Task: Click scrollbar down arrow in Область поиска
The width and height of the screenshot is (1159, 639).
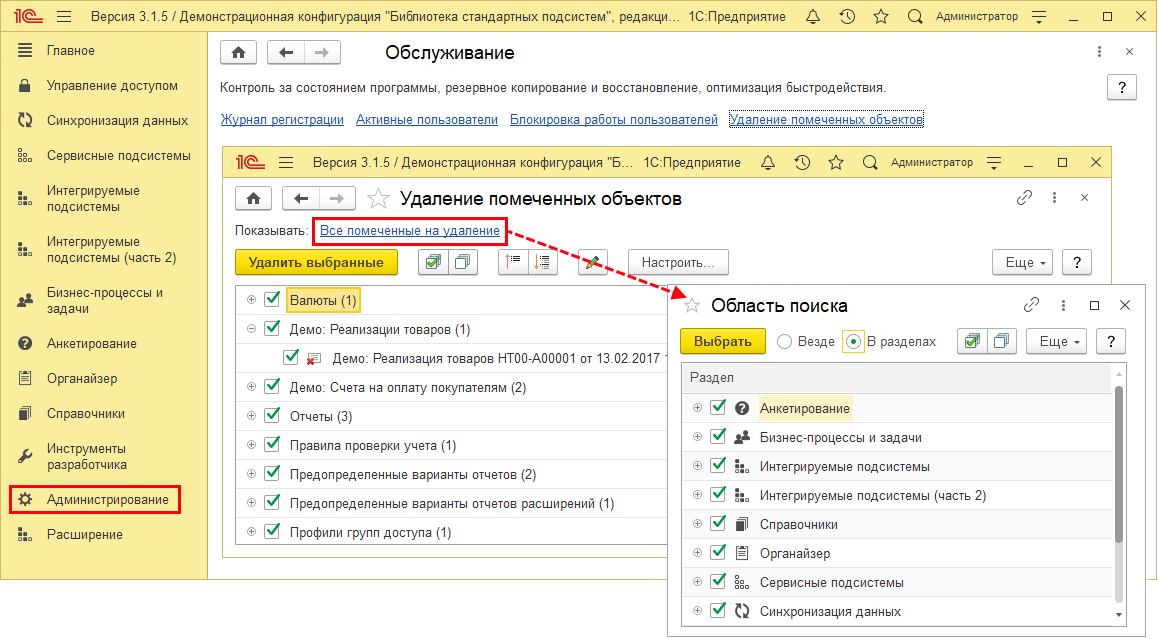Action: pyautogui.click(x=1118, y=615)
